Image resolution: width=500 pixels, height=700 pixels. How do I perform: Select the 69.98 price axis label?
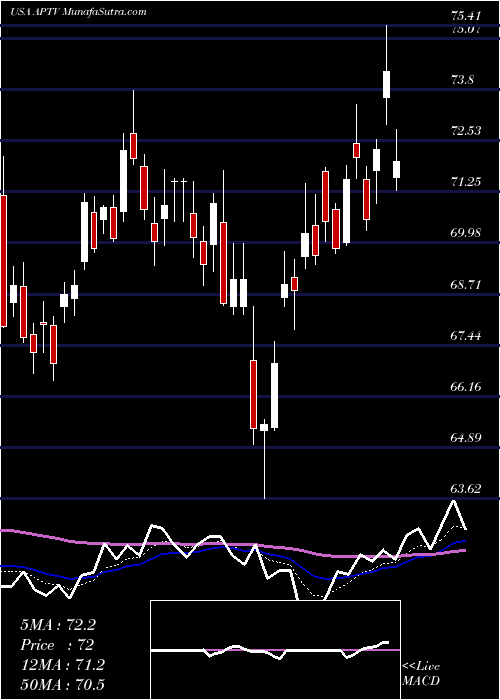click(x=466, y=233)
